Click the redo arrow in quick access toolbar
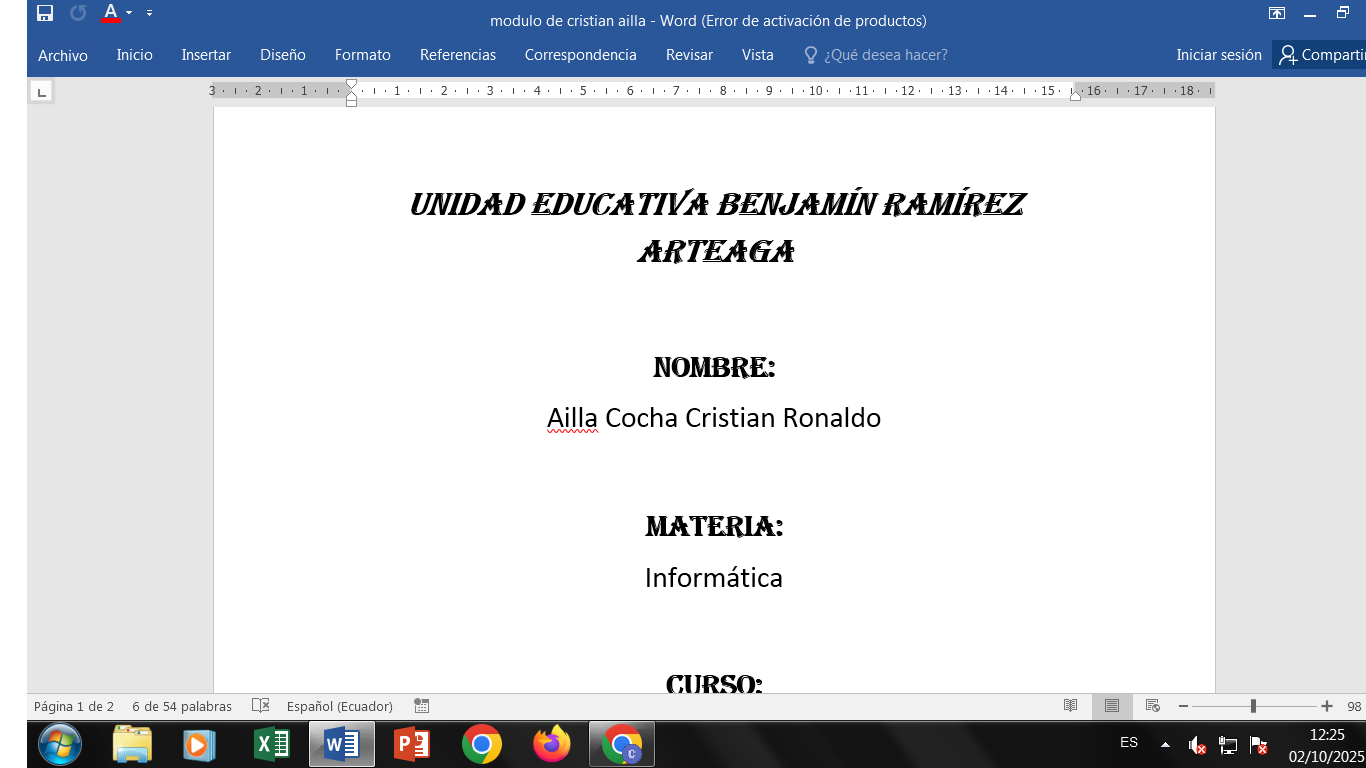This screenshot has width=1366, height=768. pyautogui.click(x=78, y=13)
